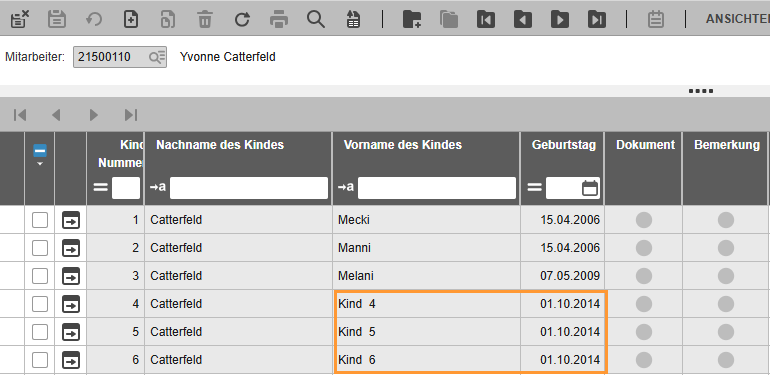Open the Geburtstag calendar picker icon
The height and width of the screenshot is (375, 770).
click(590, 188)
